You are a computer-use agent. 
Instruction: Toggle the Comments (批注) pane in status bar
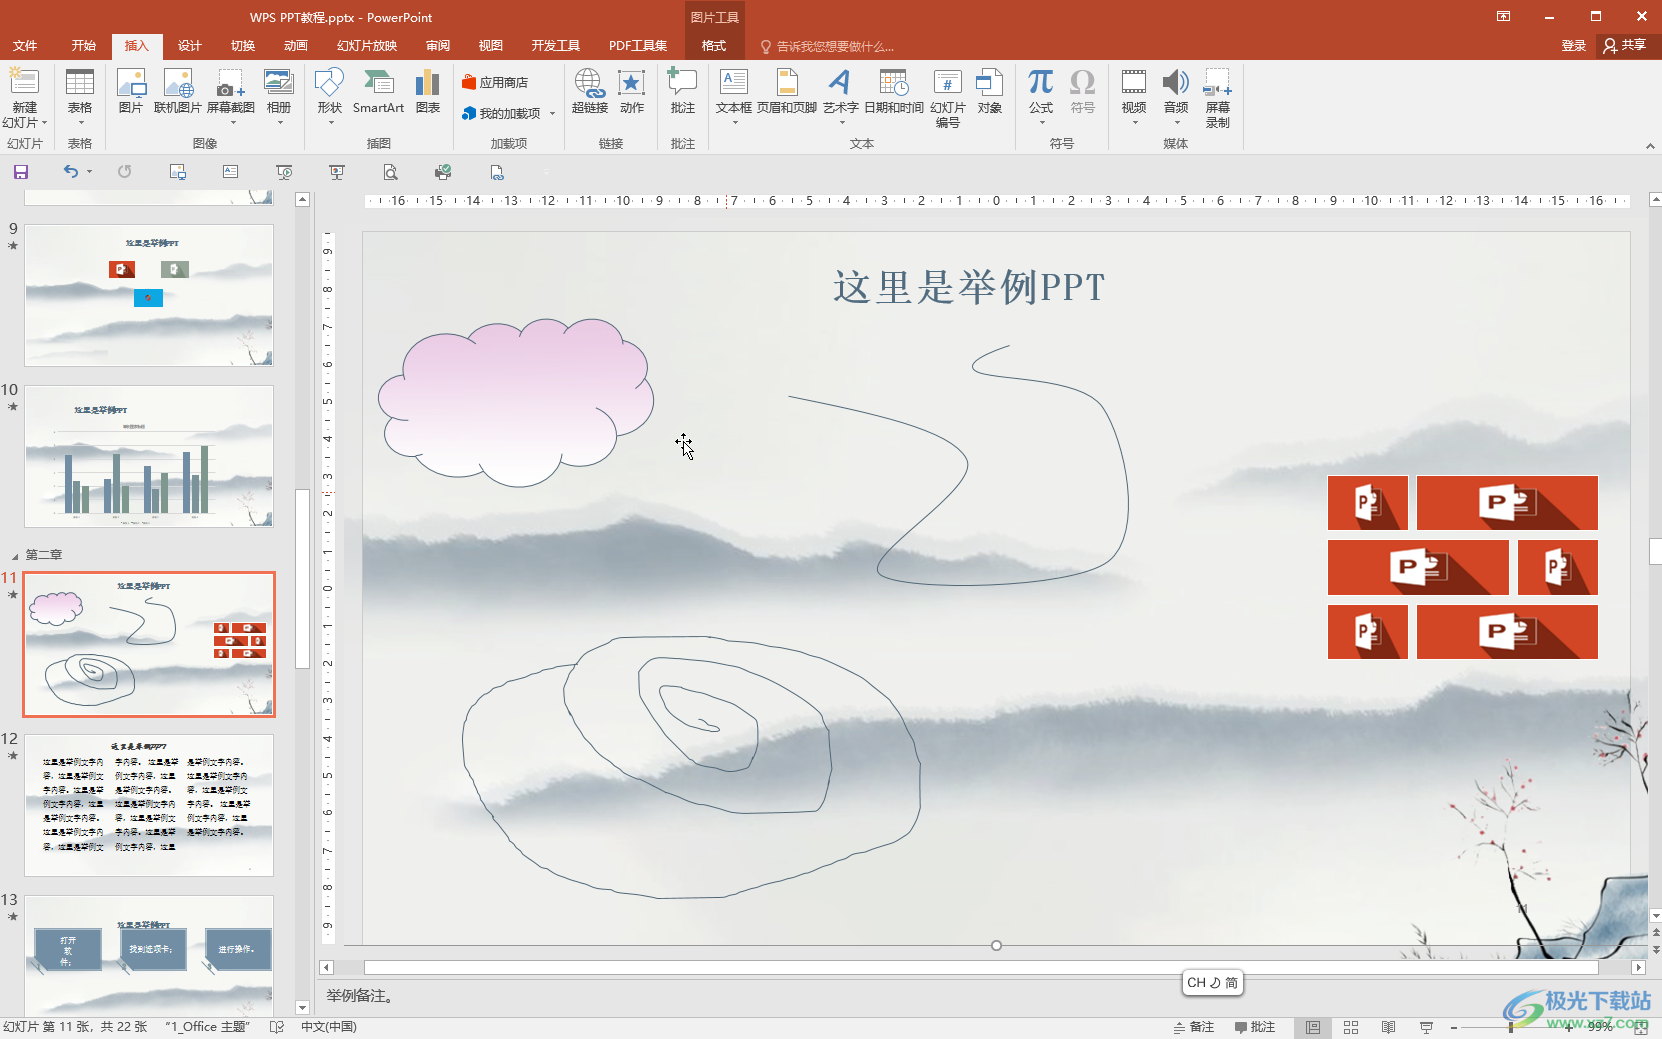coord(1255,1027)
